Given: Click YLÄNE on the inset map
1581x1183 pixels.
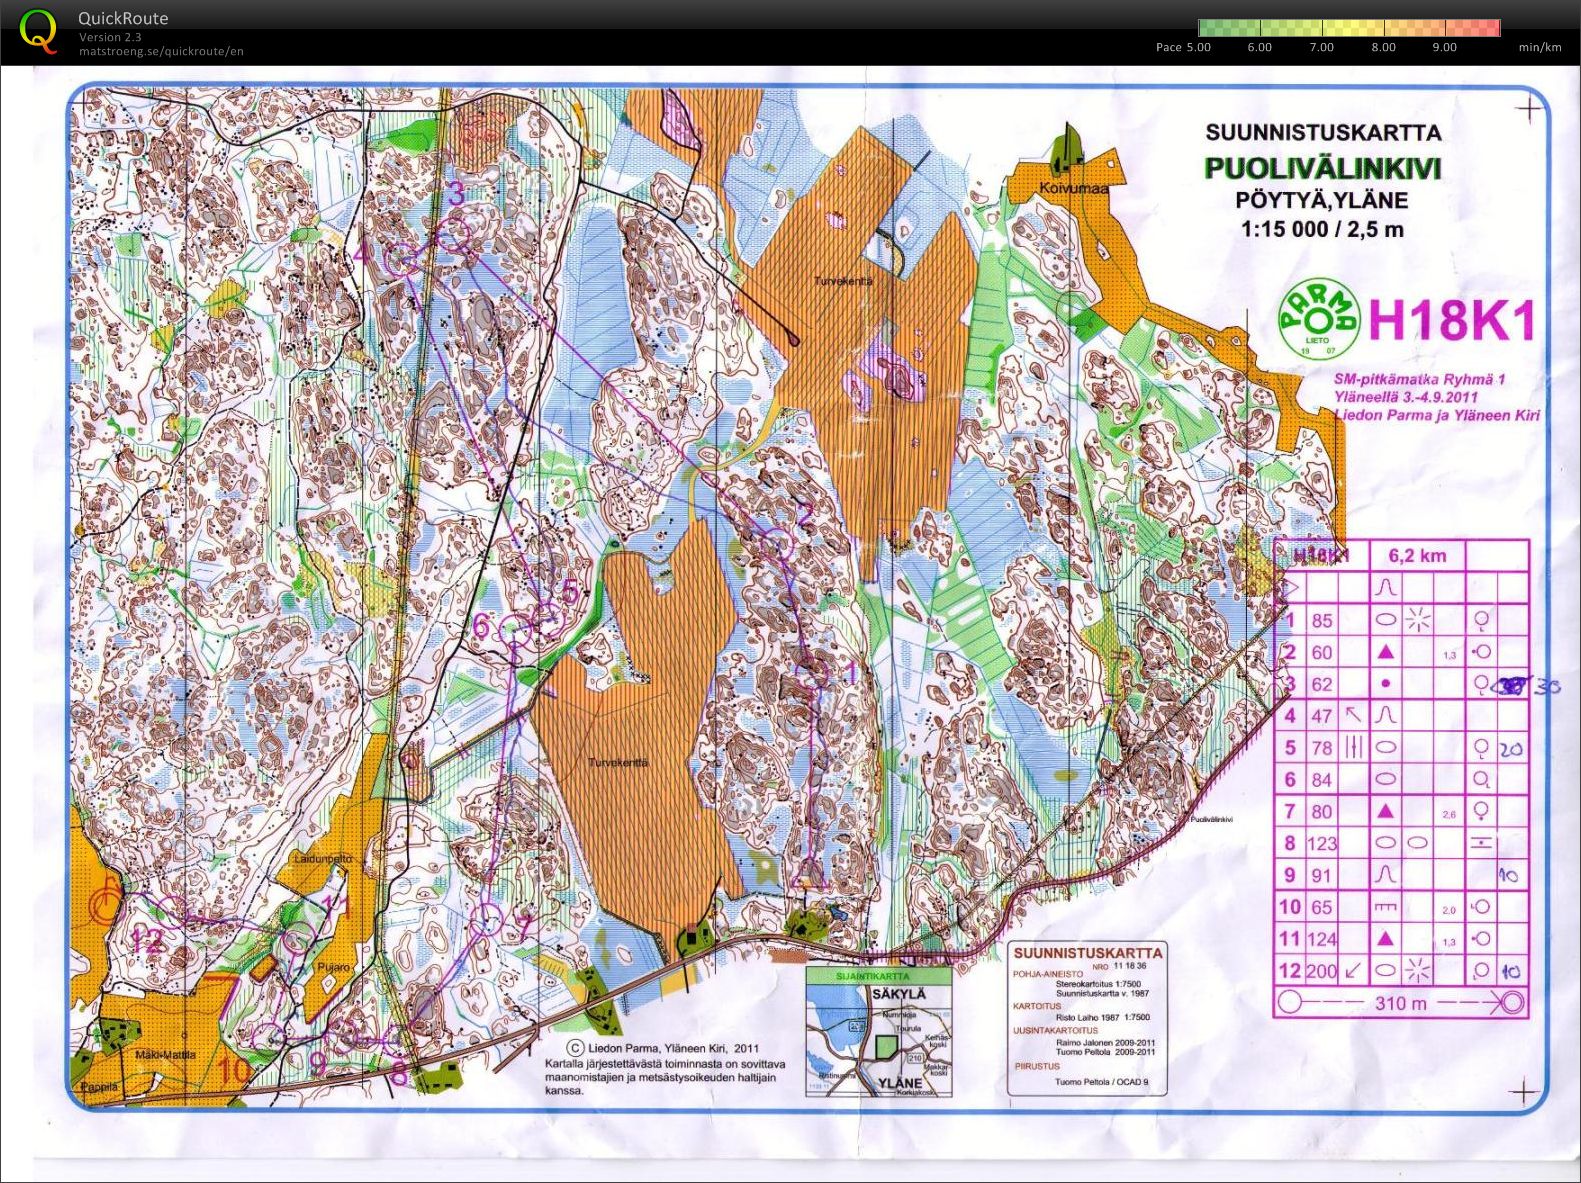Looking at the screenshot, I should tap(902, 1083).
